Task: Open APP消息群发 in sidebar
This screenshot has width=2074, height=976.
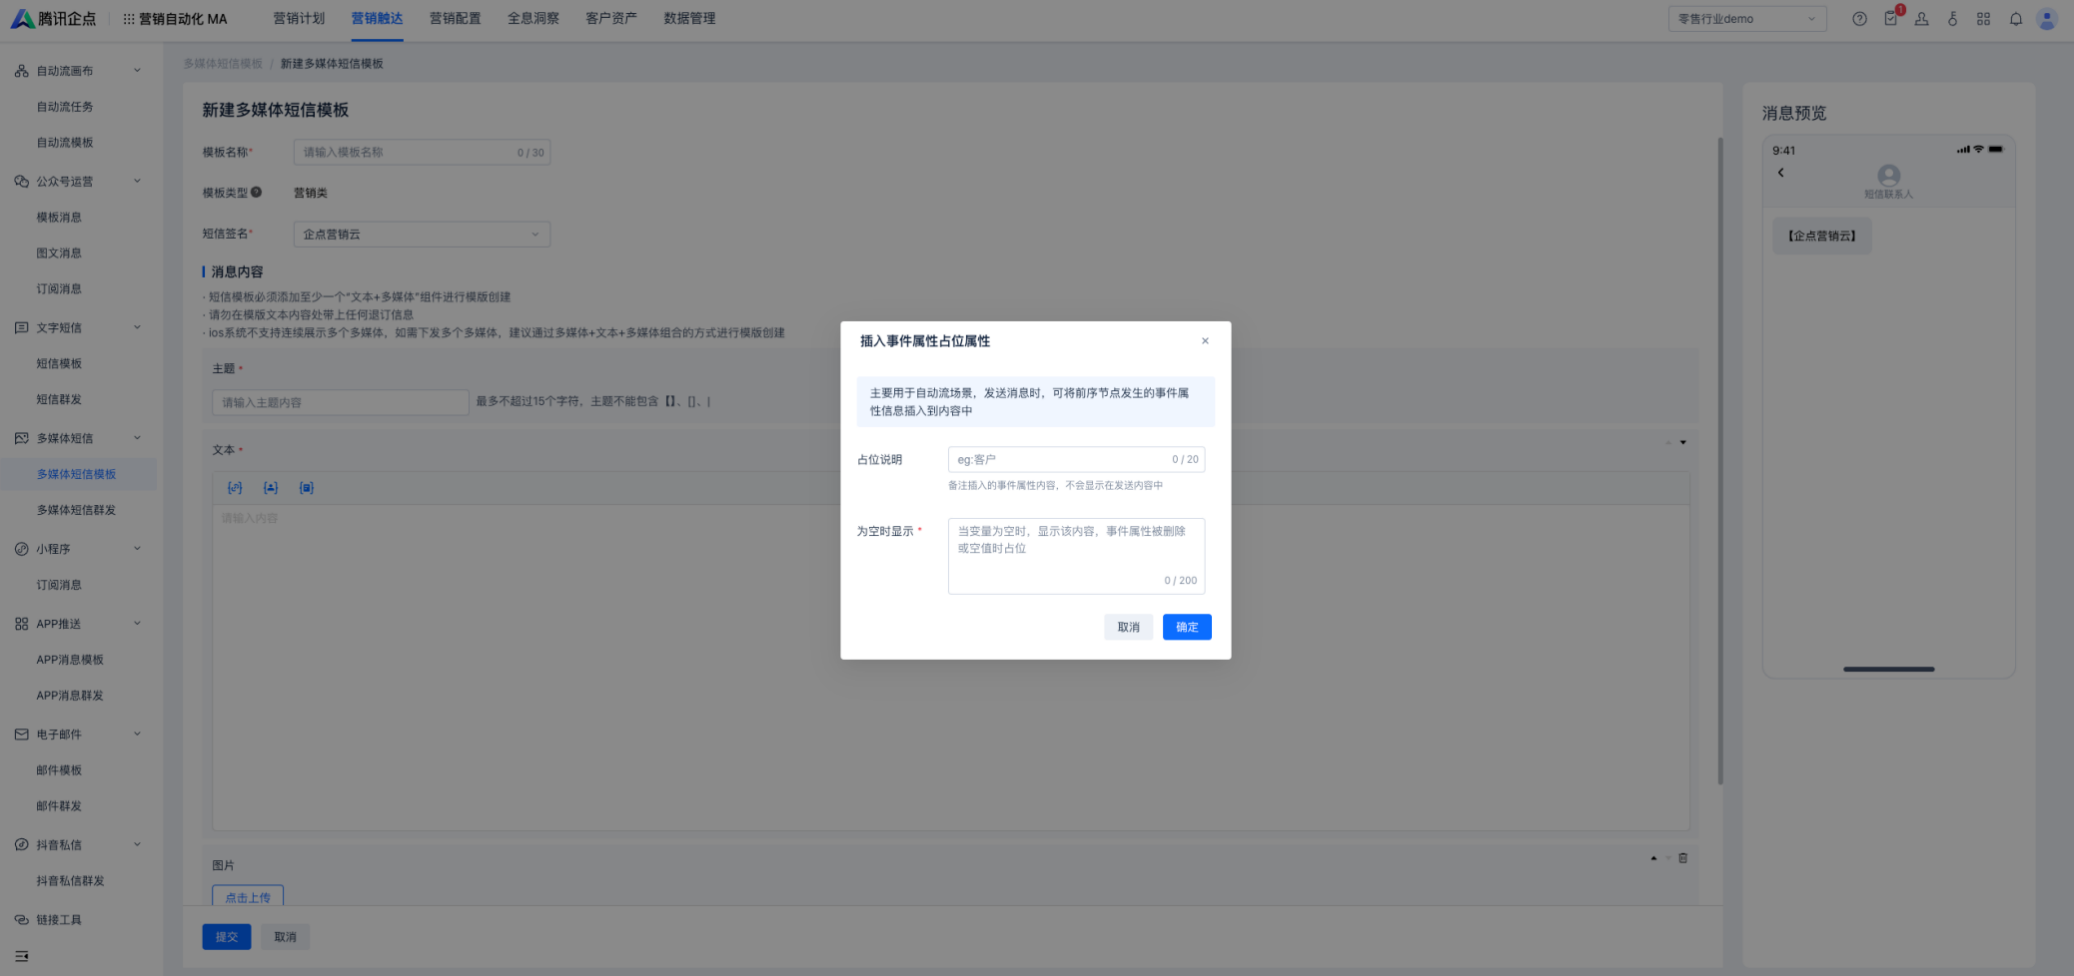Action: point(70,696)
